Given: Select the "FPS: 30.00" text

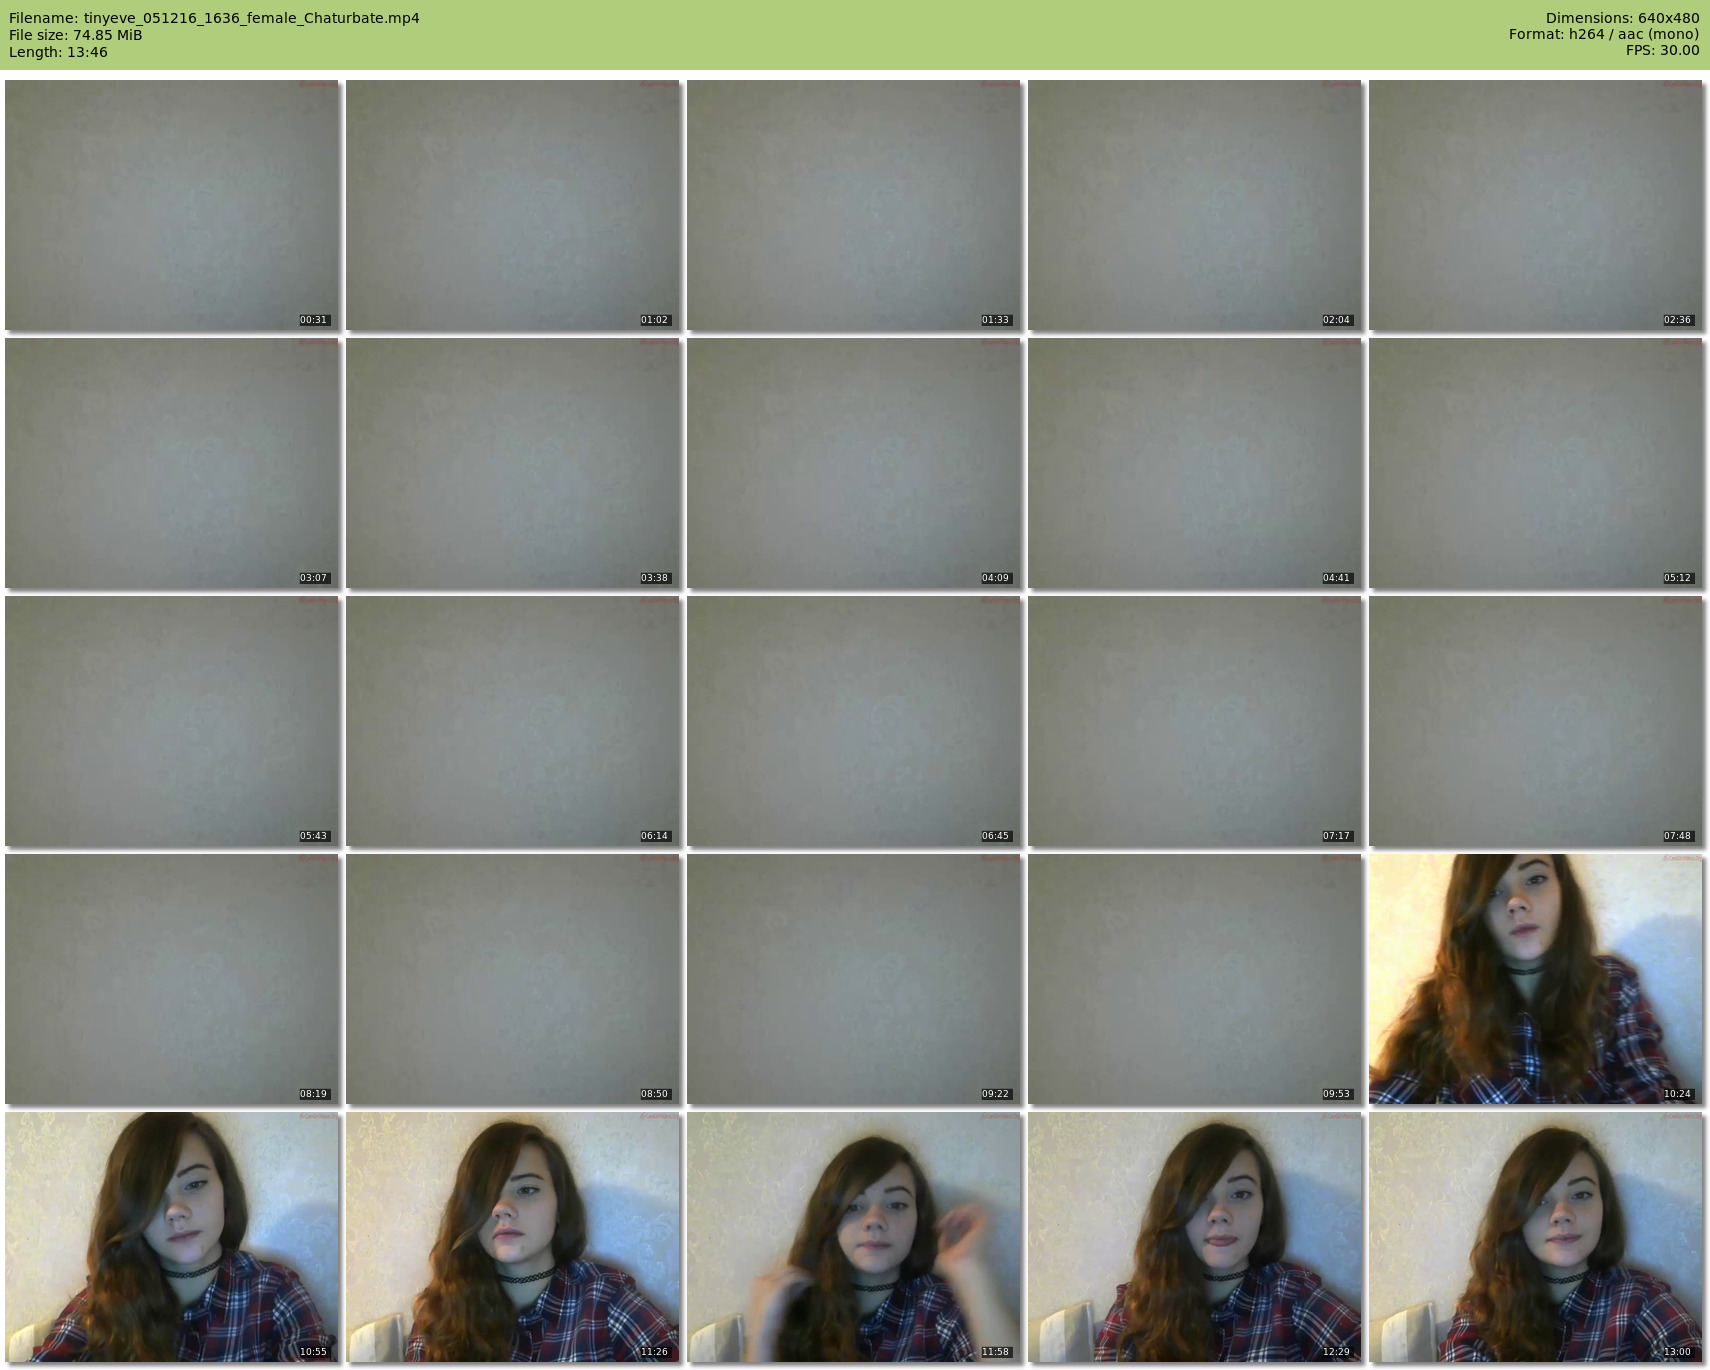Looking at the screenshot, I should pos(1662,50).
